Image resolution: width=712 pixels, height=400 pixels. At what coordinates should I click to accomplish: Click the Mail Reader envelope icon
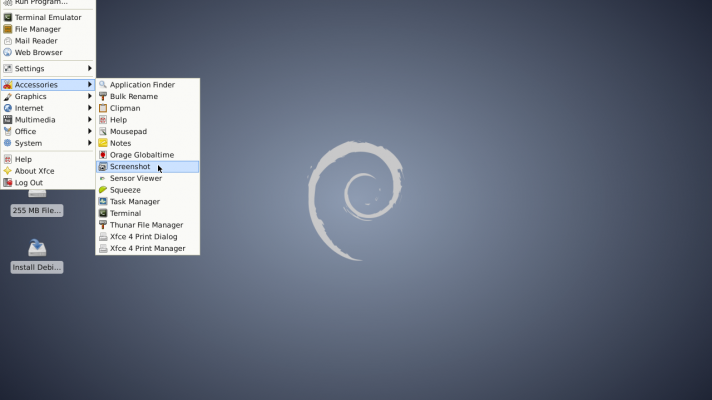tap(8, 41)
